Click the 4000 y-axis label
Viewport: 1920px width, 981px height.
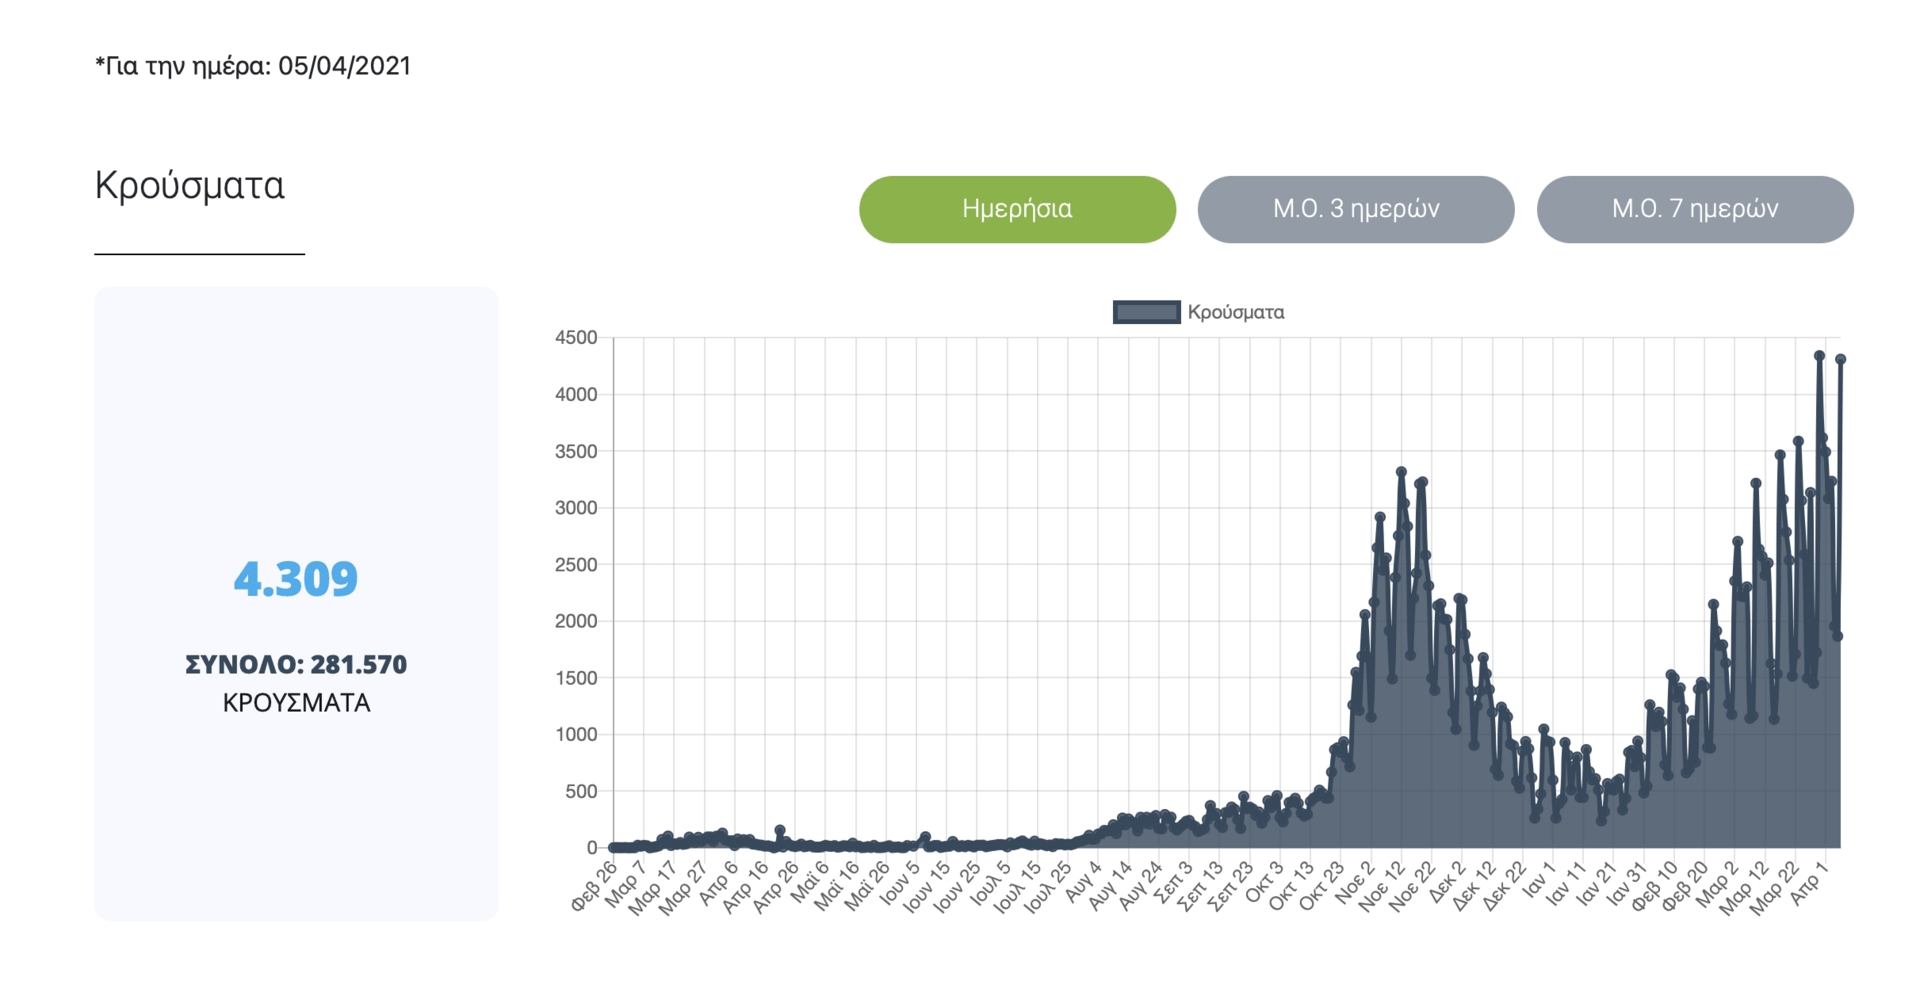(x=576, y=395)
